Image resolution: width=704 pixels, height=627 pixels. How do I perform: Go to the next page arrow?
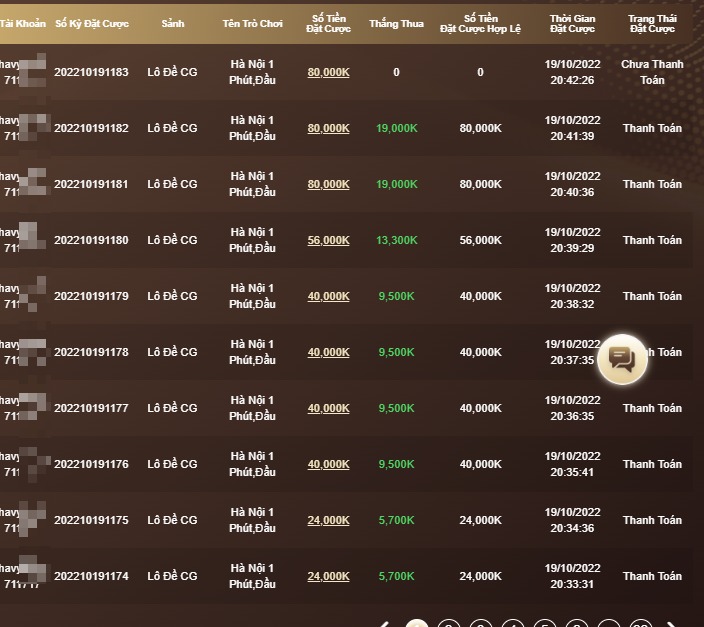tap(673, 625)
